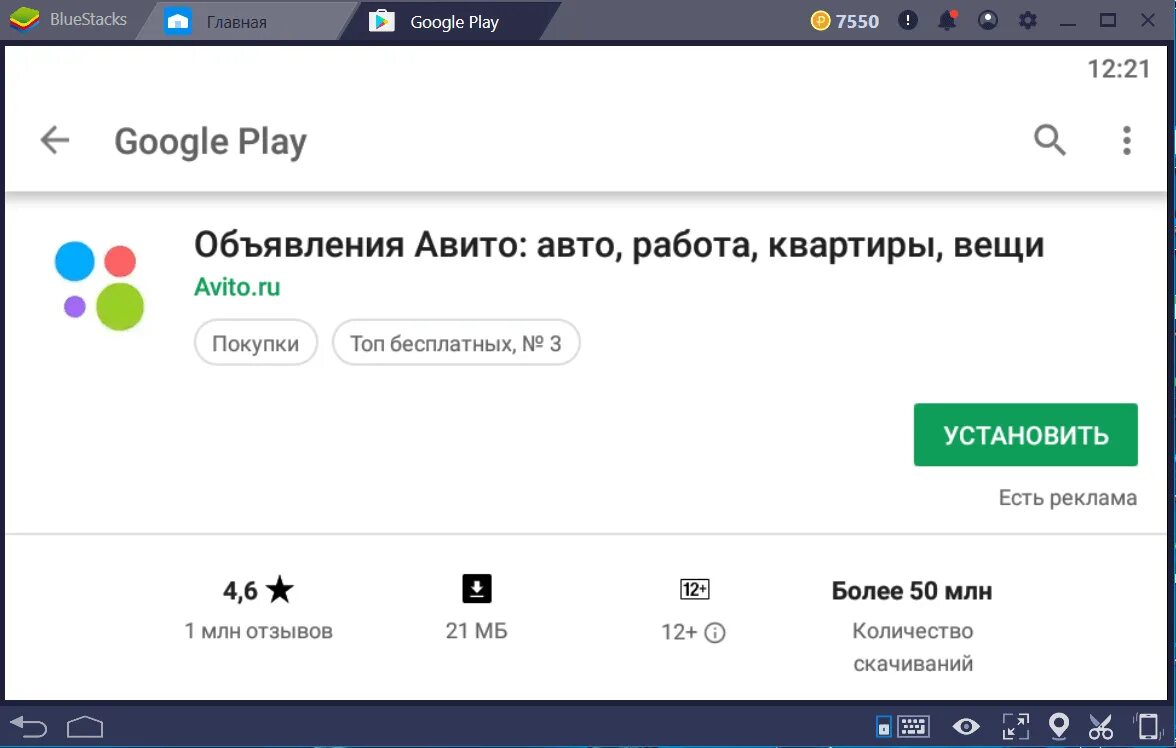The image size is (1176, 748).
Task: Install the app with УСТАНОВИТЬ button
Action: 1025,434
